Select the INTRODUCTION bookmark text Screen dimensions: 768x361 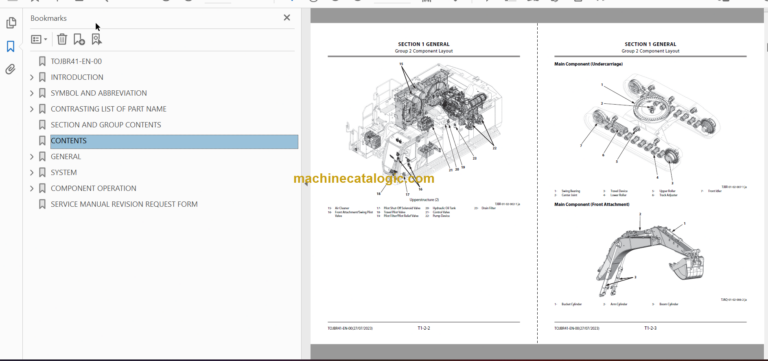[77, 77]
